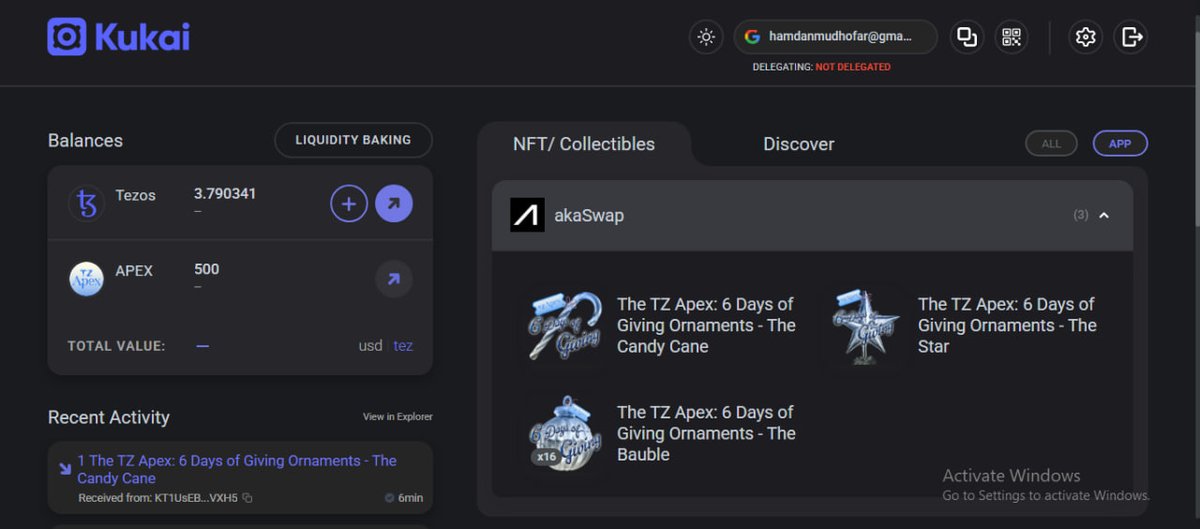Switch total value to usd
Screen dimensions: 1200x529
pos(370,346)
